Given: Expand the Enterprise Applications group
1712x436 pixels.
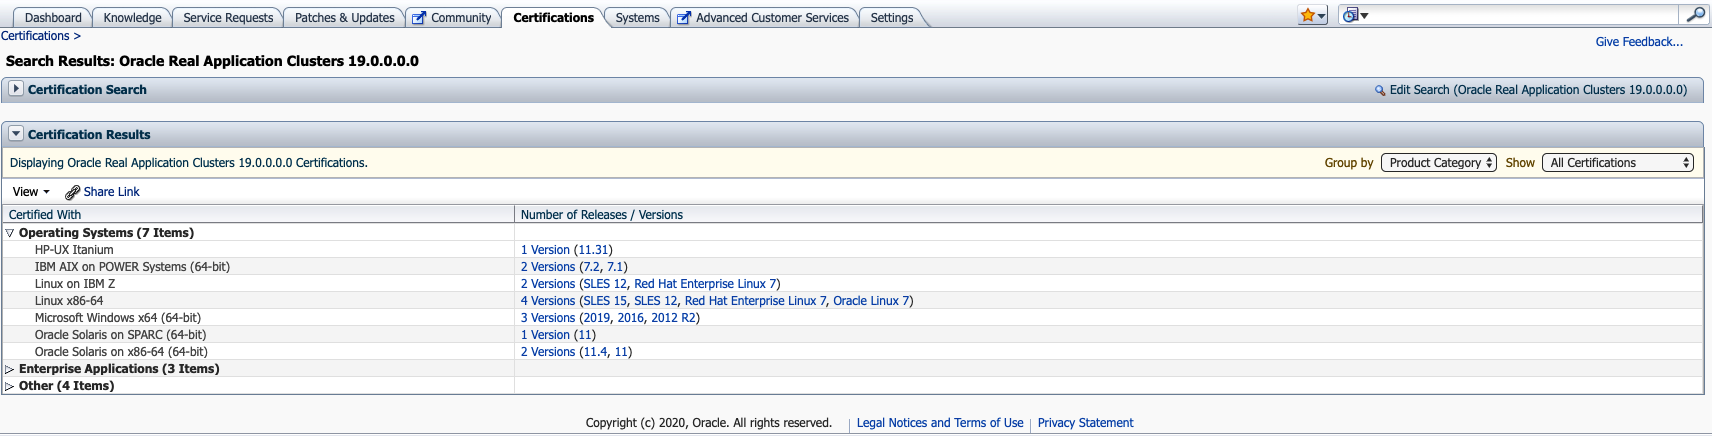Looking at the screenshot, I should [x=10, y=369].
